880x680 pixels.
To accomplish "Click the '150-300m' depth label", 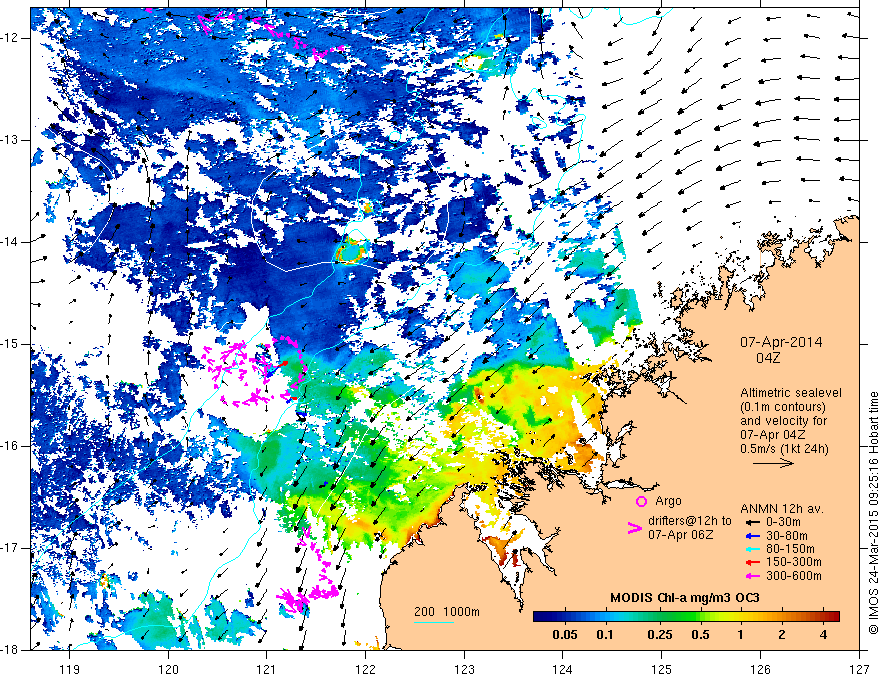I will click(794, 562).
